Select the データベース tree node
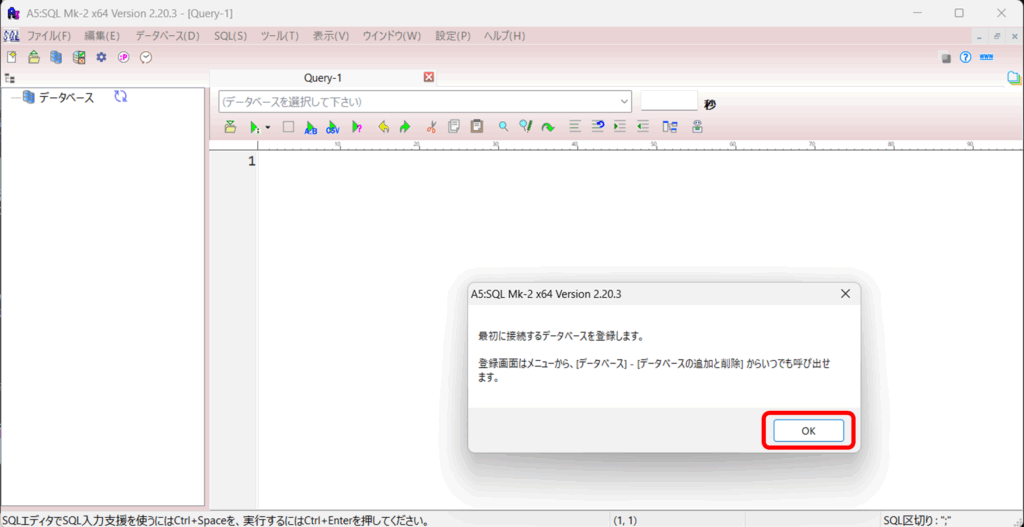1024x527 pixels. click(66, 98)
